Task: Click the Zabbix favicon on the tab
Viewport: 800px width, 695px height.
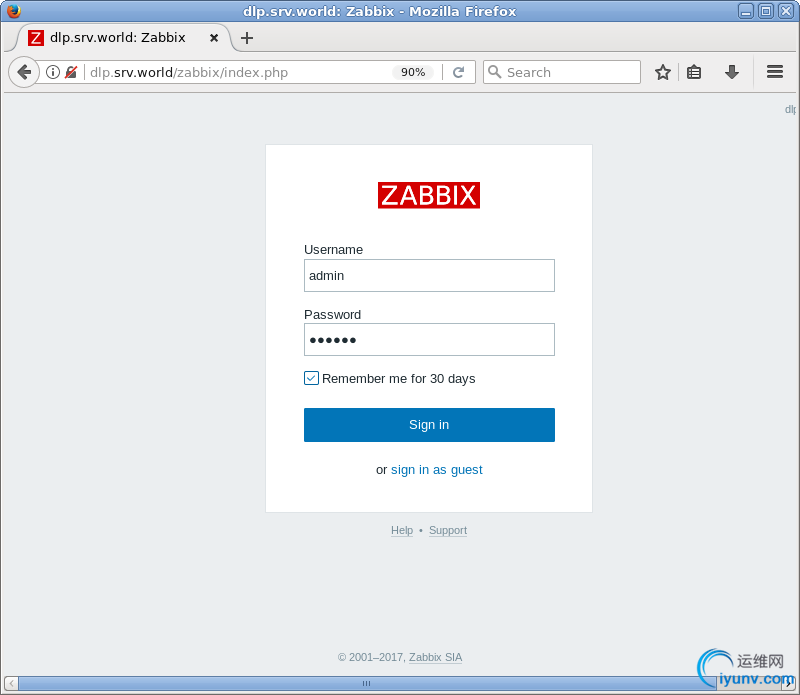Action: 36,38
